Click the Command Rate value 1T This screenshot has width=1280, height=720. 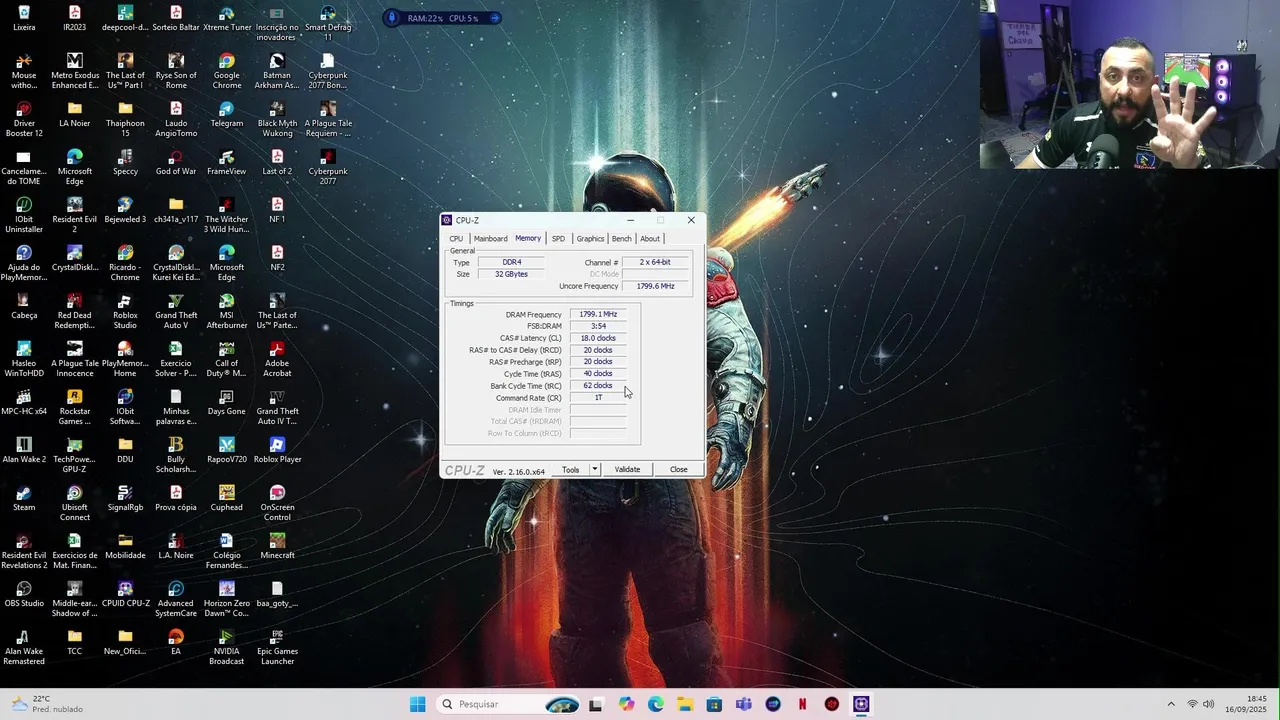point(598,398)
